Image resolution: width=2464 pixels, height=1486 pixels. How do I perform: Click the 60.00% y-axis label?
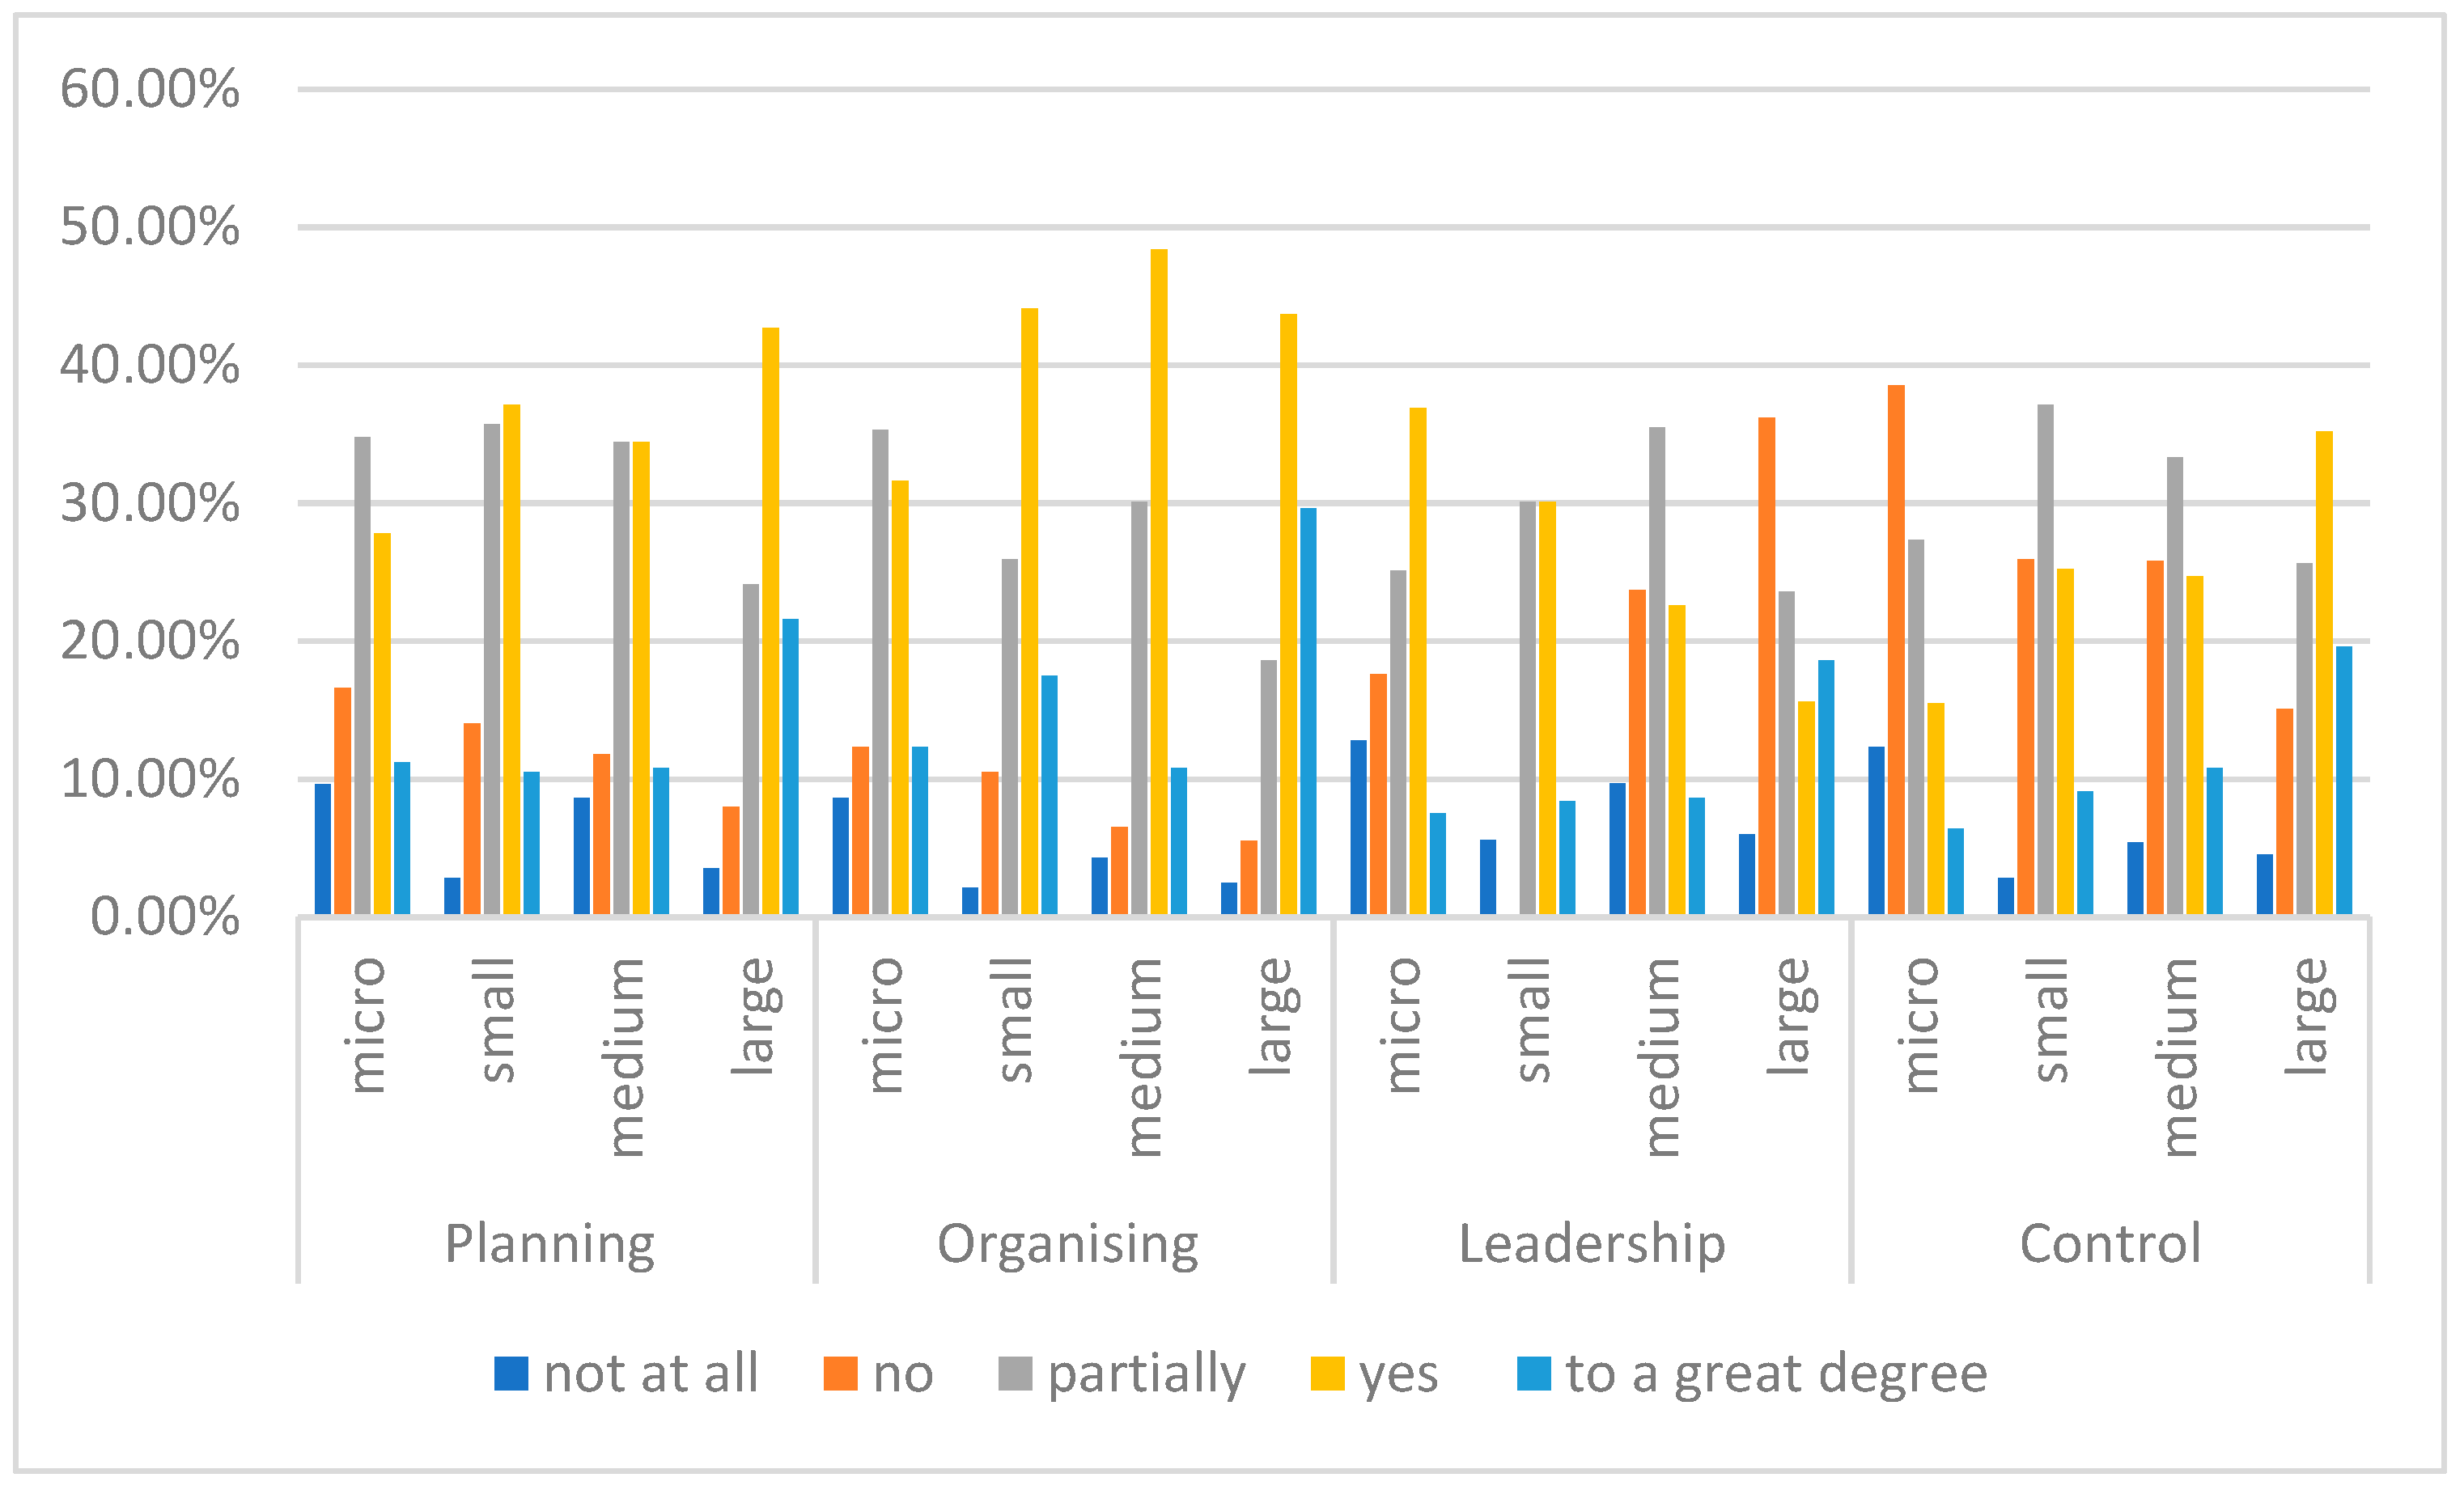coord(150,89)
